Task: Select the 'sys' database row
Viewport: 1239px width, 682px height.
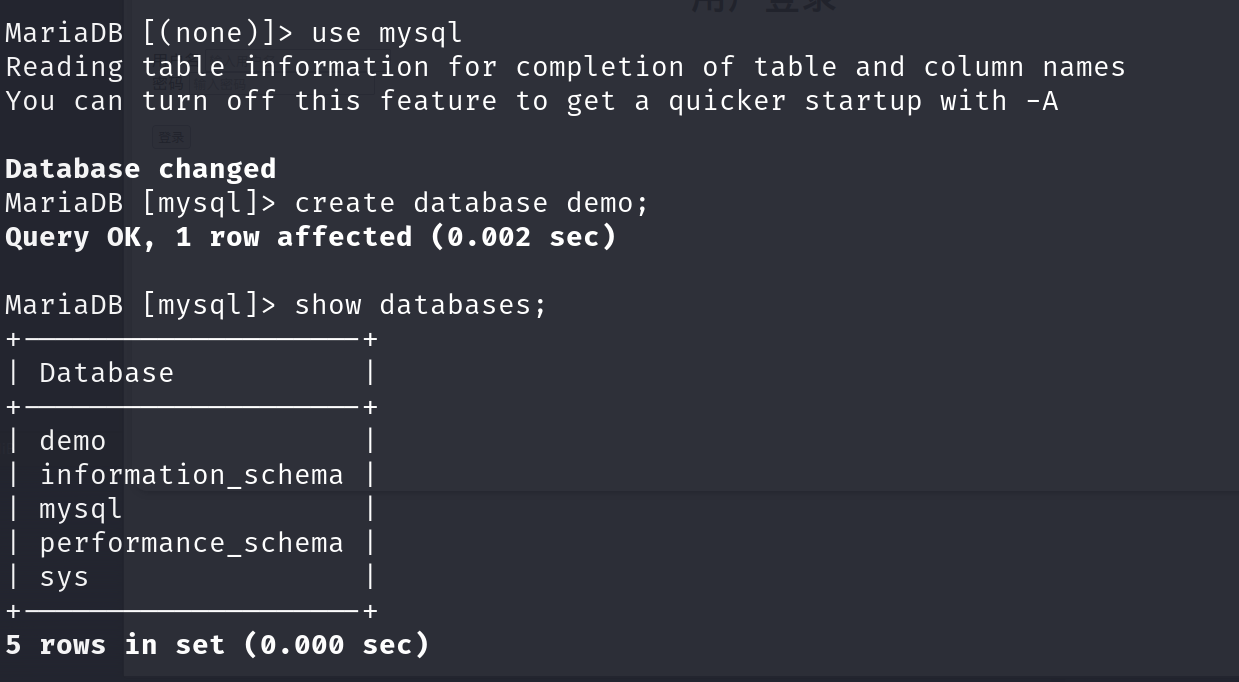Action: point(64,577)
